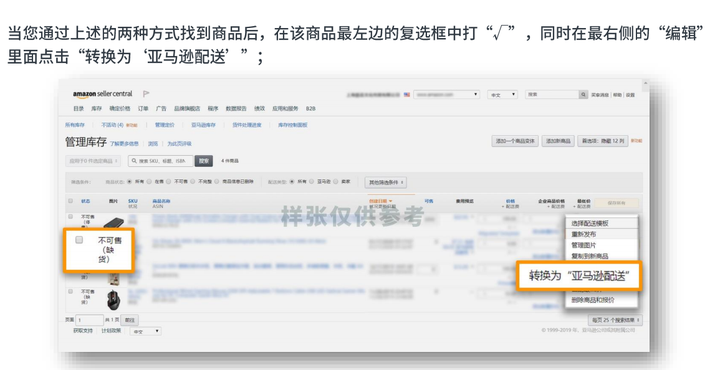Click the flag icon beside the logo
The width and height of the screenshot is (720, 370).
[x=146, y=94]
